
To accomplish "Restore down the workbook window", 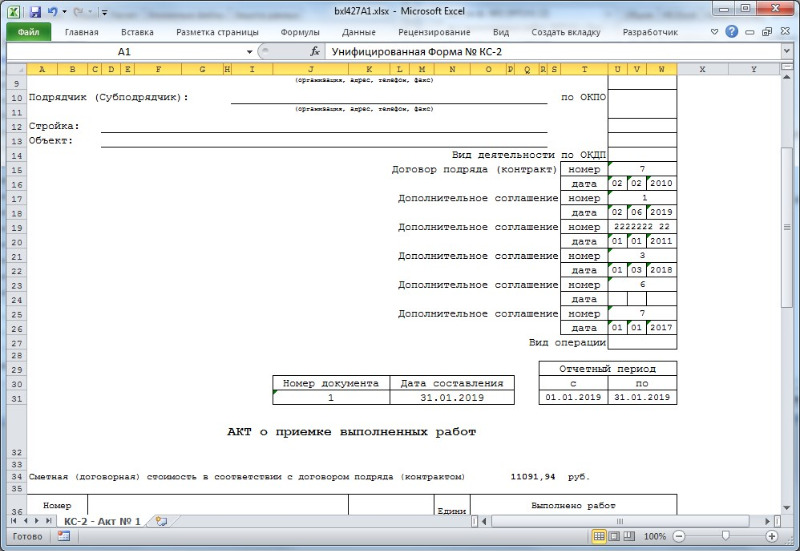I will coord(767,32).
